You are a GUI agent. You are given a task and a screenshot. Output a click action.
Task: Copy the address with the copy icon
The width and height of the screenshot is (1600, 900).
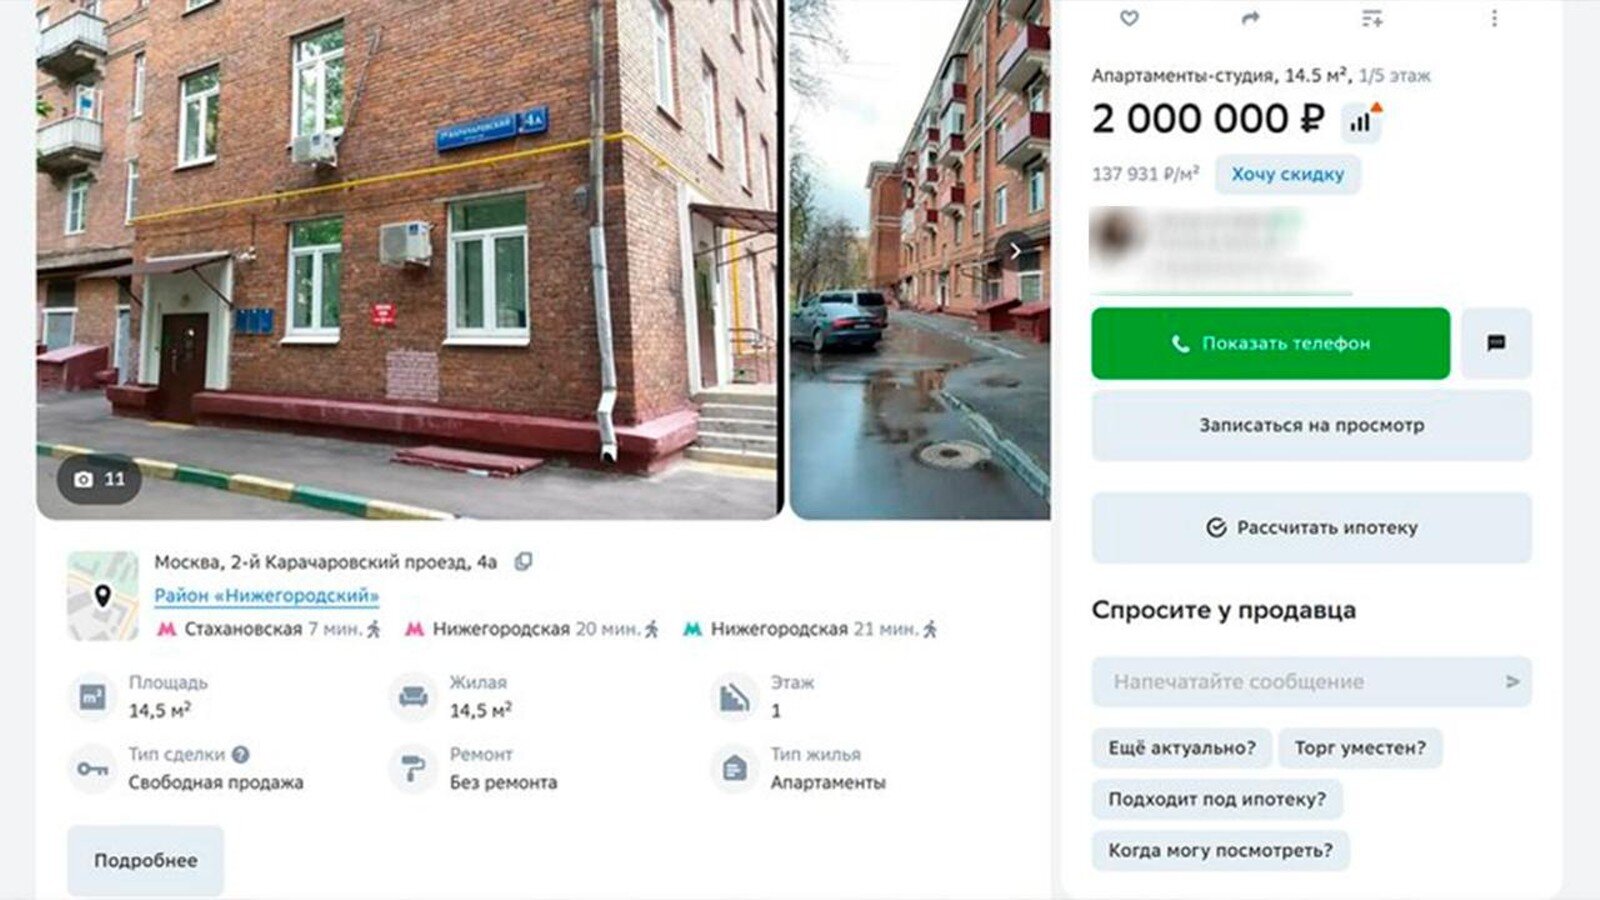pyautogui.click(x=523, y=562)
